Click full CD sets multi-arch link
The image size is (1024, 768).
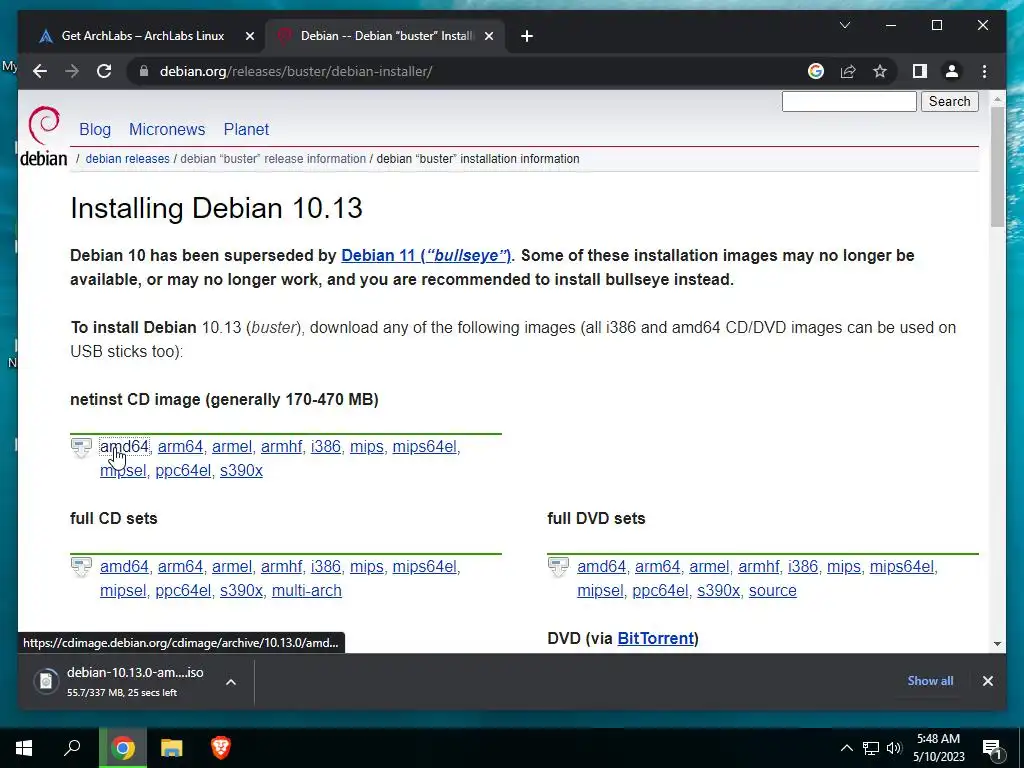pyautogui.click(x=306, y=590)
